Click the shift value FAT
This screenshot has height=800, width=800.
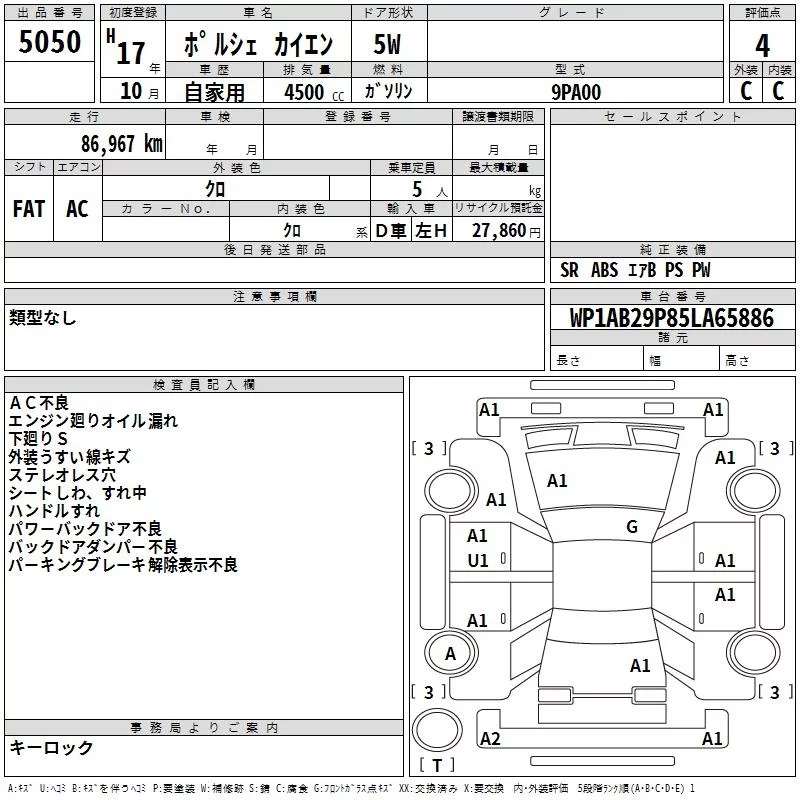click(29, 209)
